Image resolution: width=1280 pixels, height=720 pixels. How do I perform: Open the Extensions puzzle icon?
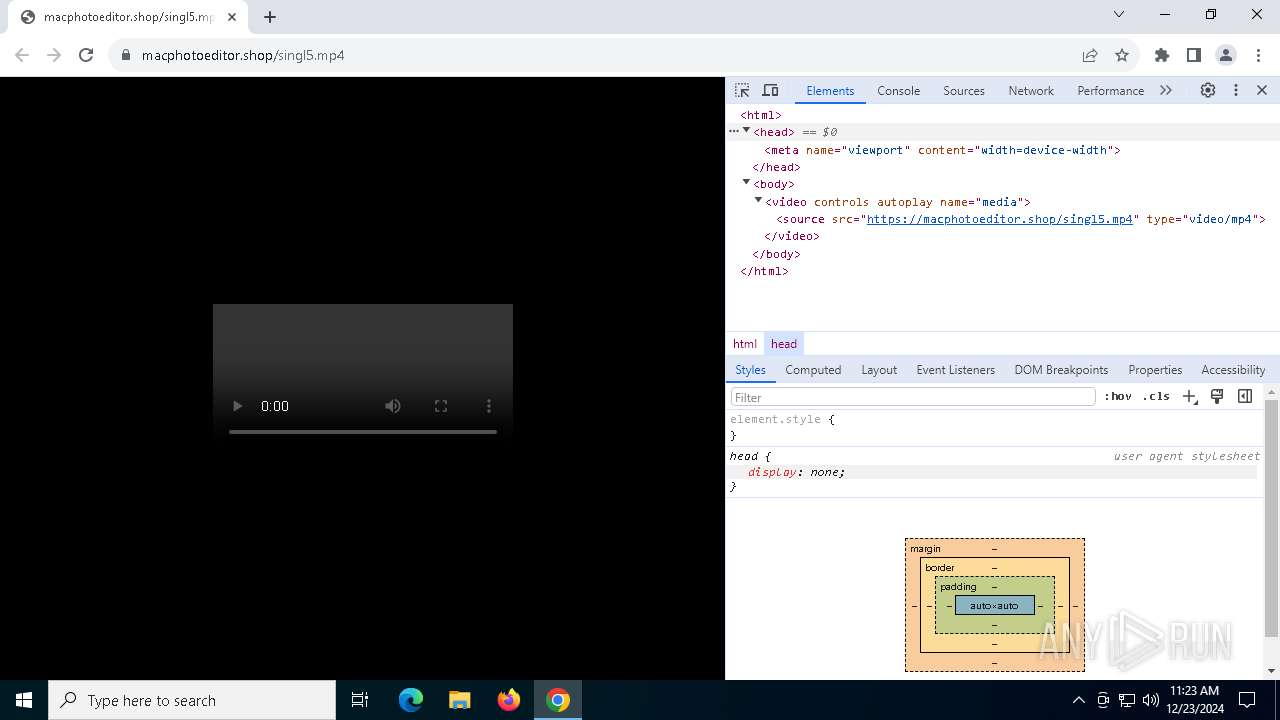[x=1162, y=55]
